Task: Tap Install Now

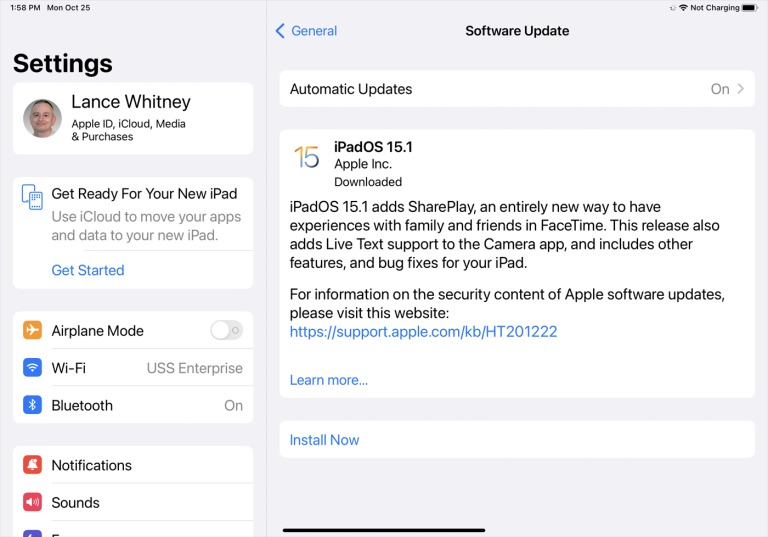Action: click(x=324, y=439)
